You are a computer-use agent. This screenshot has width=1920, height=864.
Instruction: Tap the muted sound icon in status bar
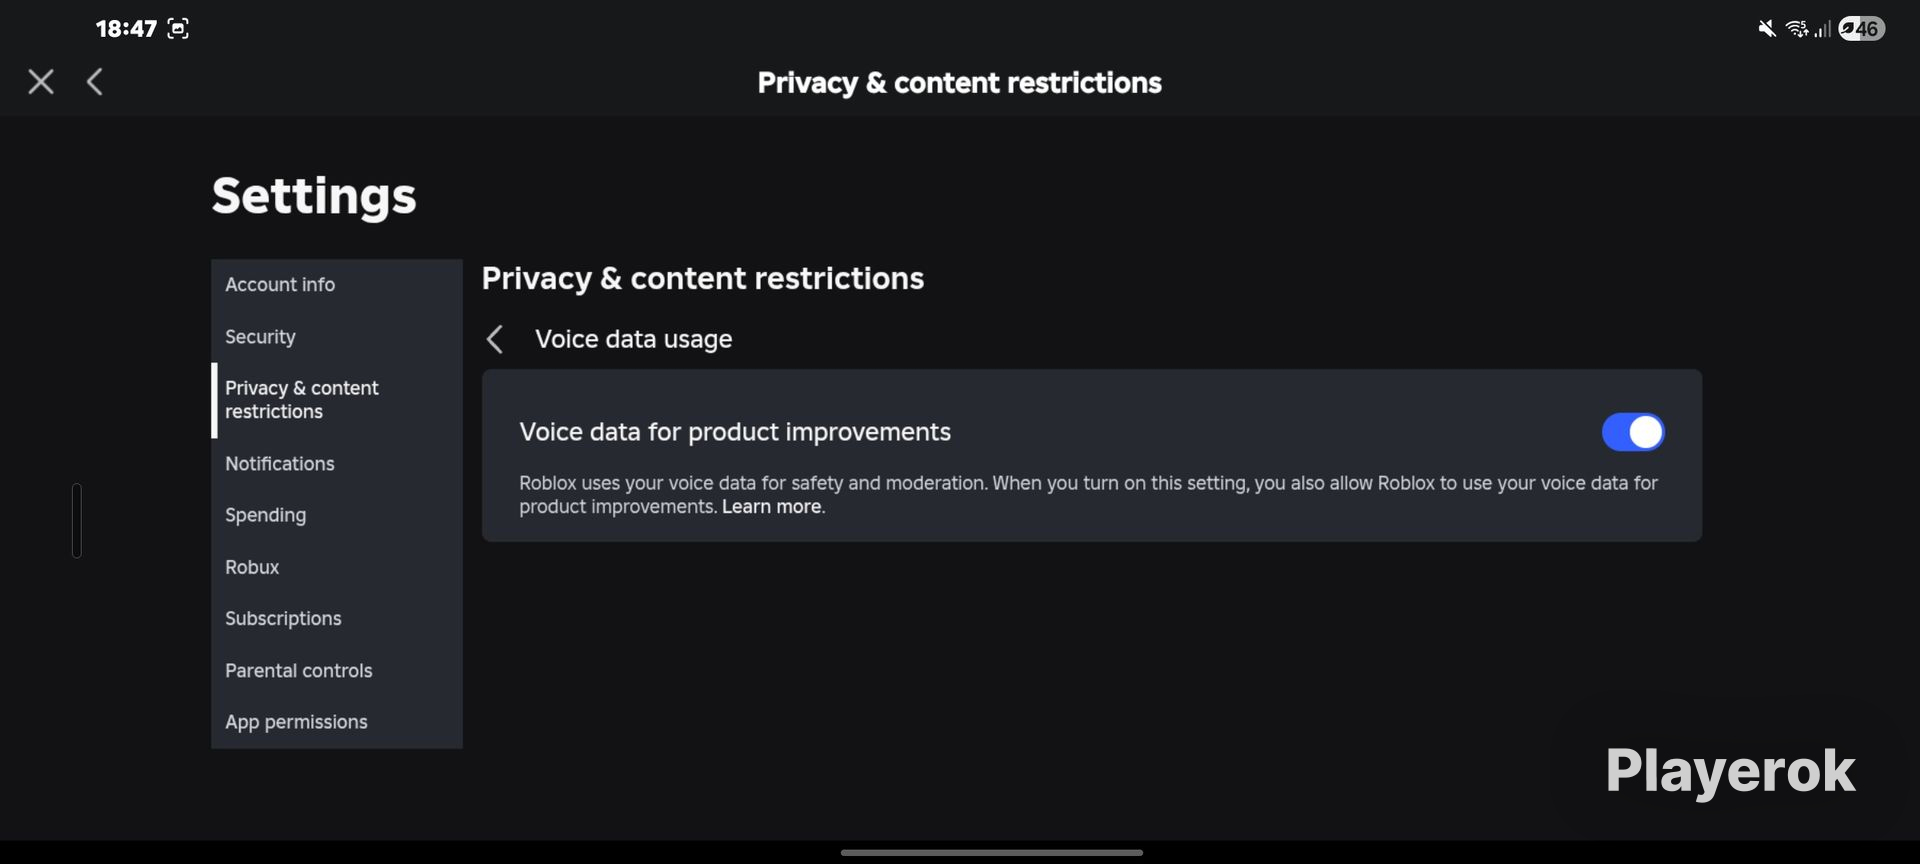(1767, 29)
